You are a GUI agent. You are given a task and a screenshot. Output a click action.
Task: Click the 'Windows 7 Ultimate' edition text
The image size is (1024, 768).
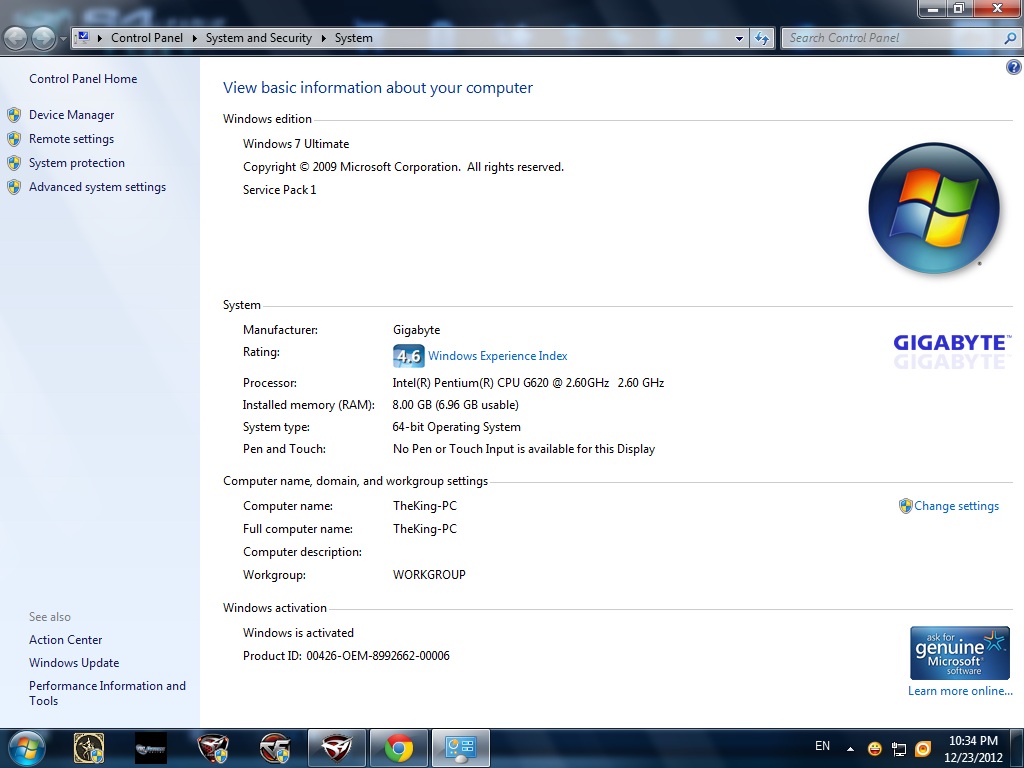296,144
